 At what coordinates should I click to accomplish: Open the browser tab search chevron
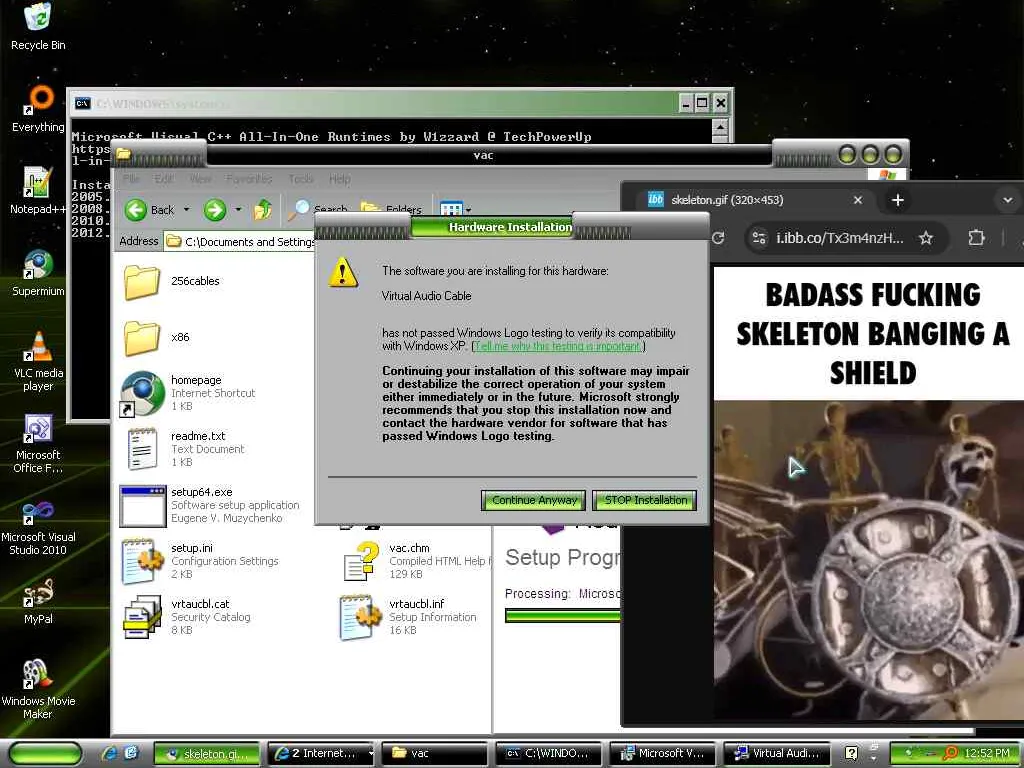click(x=1007, y=200)
